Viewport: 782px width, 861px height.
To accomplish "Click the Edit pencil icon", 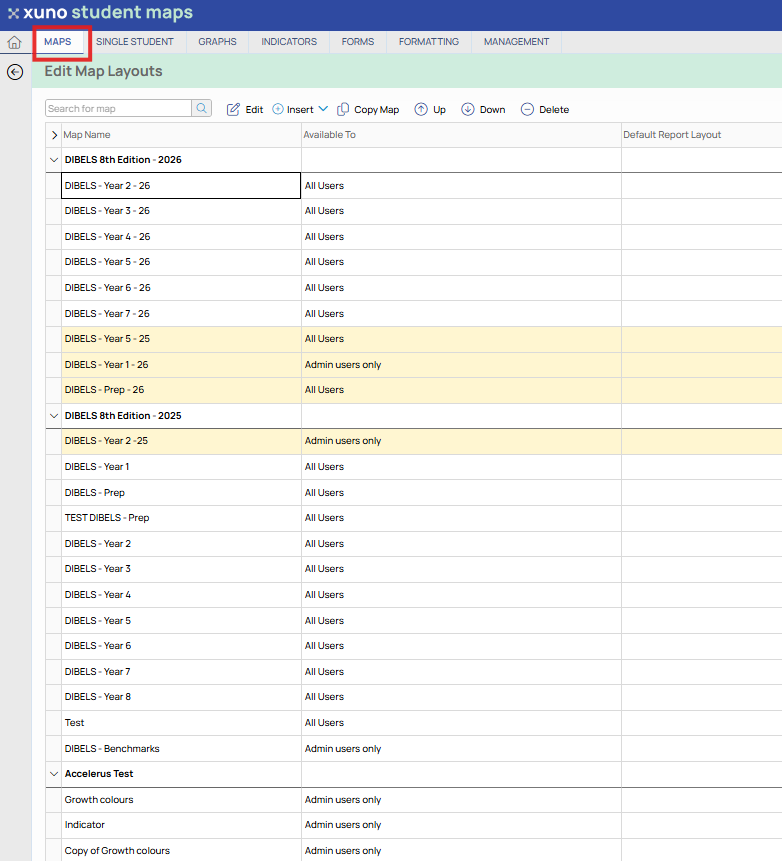I will point(233,109).
